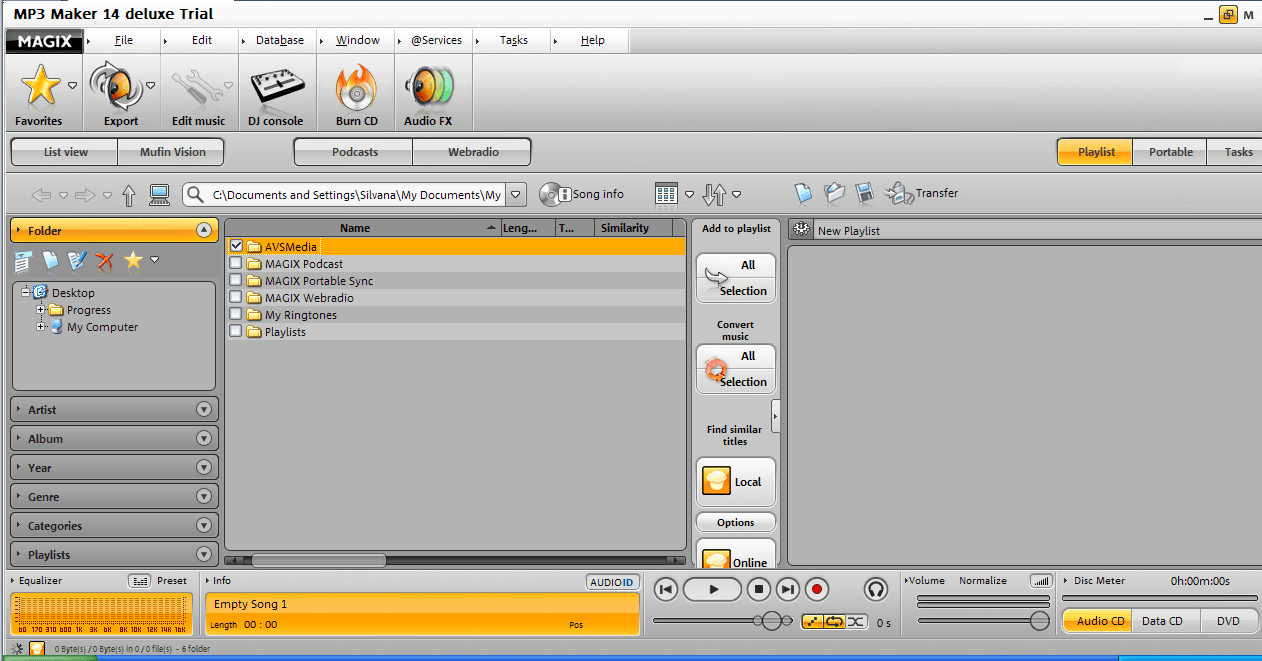
Task: Uncheck the AVSMedia folder checkbox
Action: click(236, 245)
